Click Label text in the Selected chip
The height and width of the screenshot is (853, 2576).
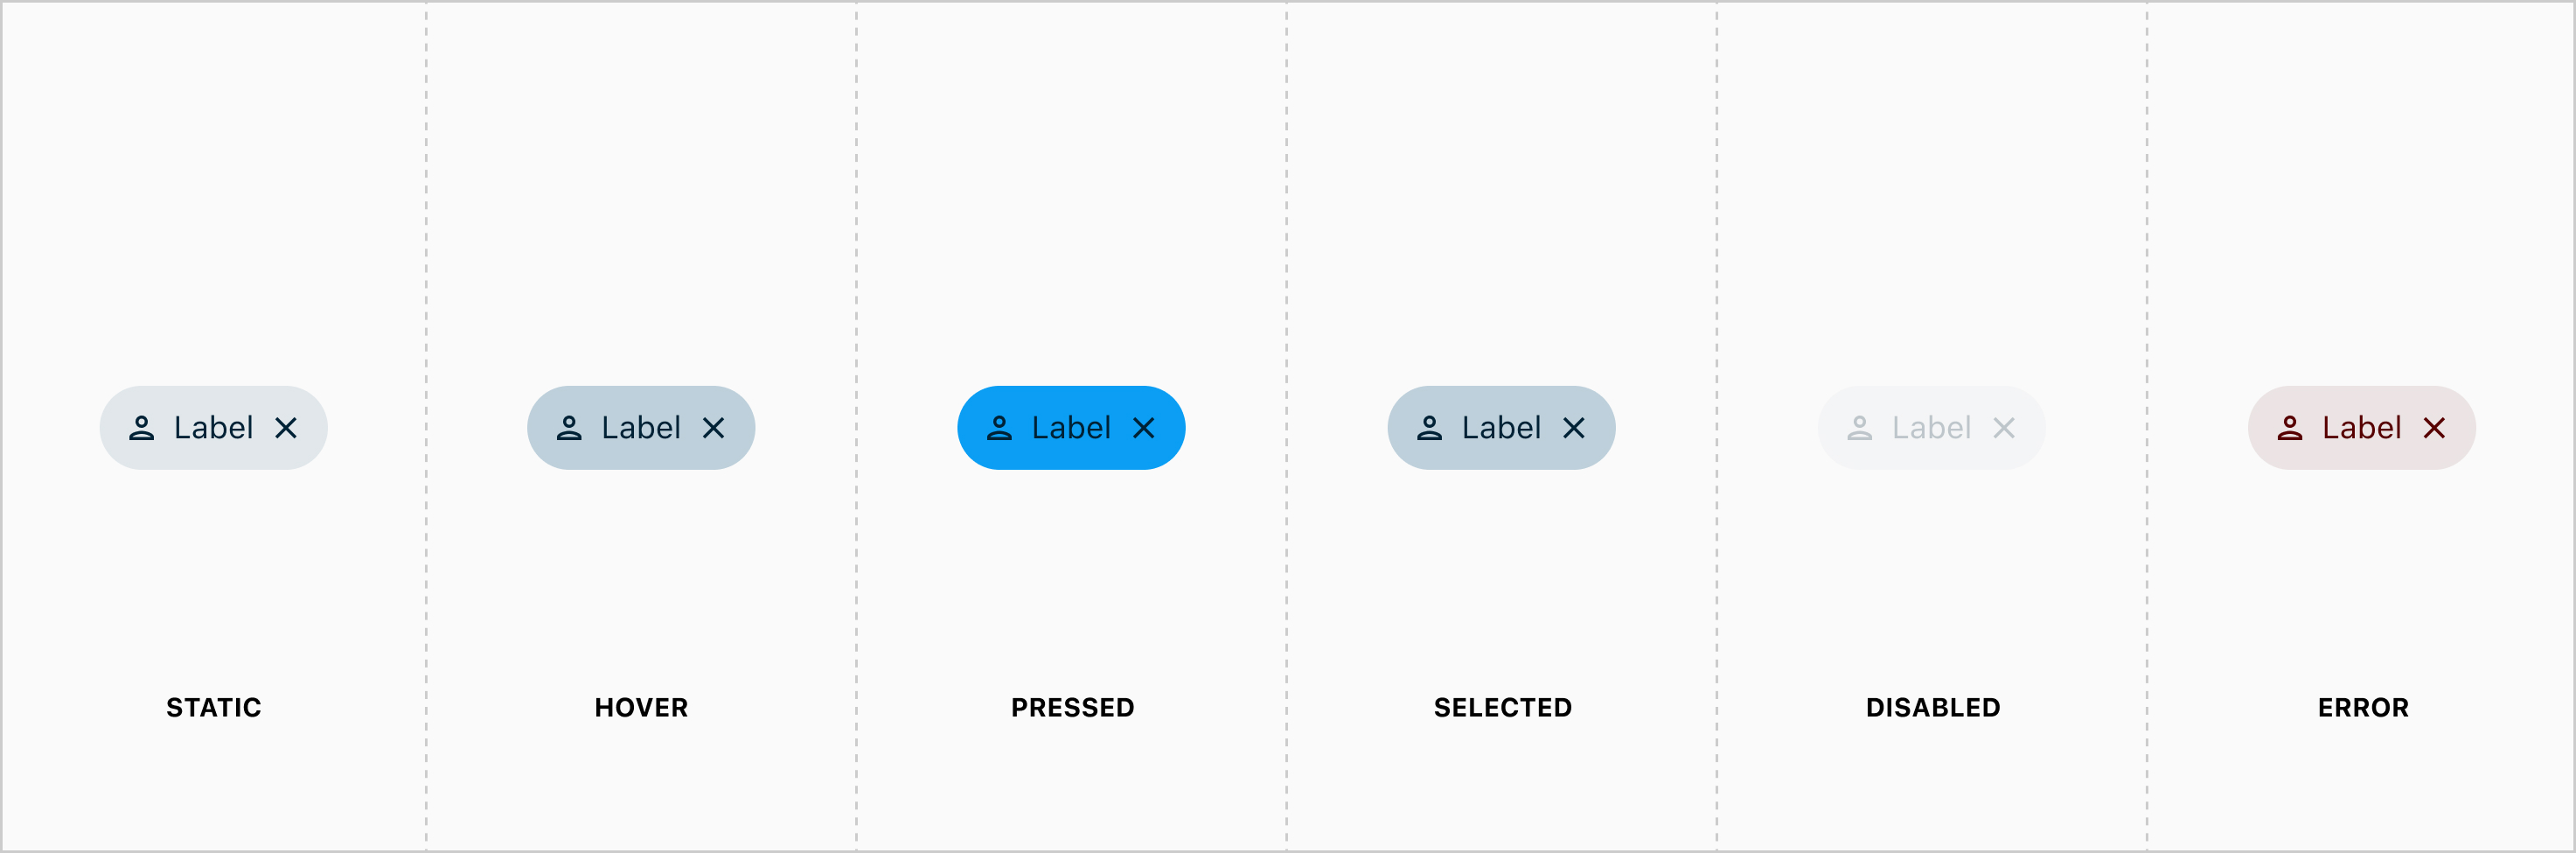(x=1501, y=428)
